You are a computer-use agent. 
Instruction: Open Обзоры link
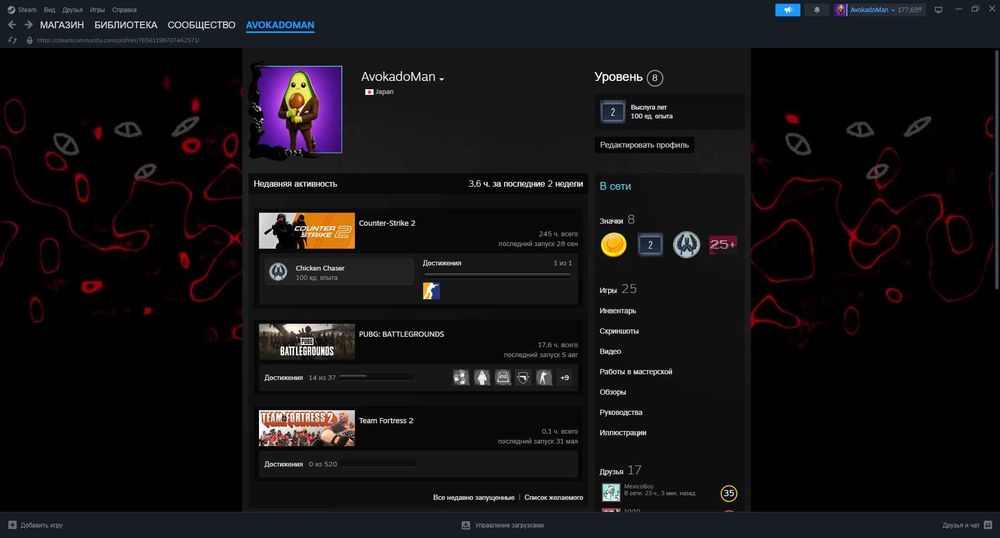(x=612, y=392)
